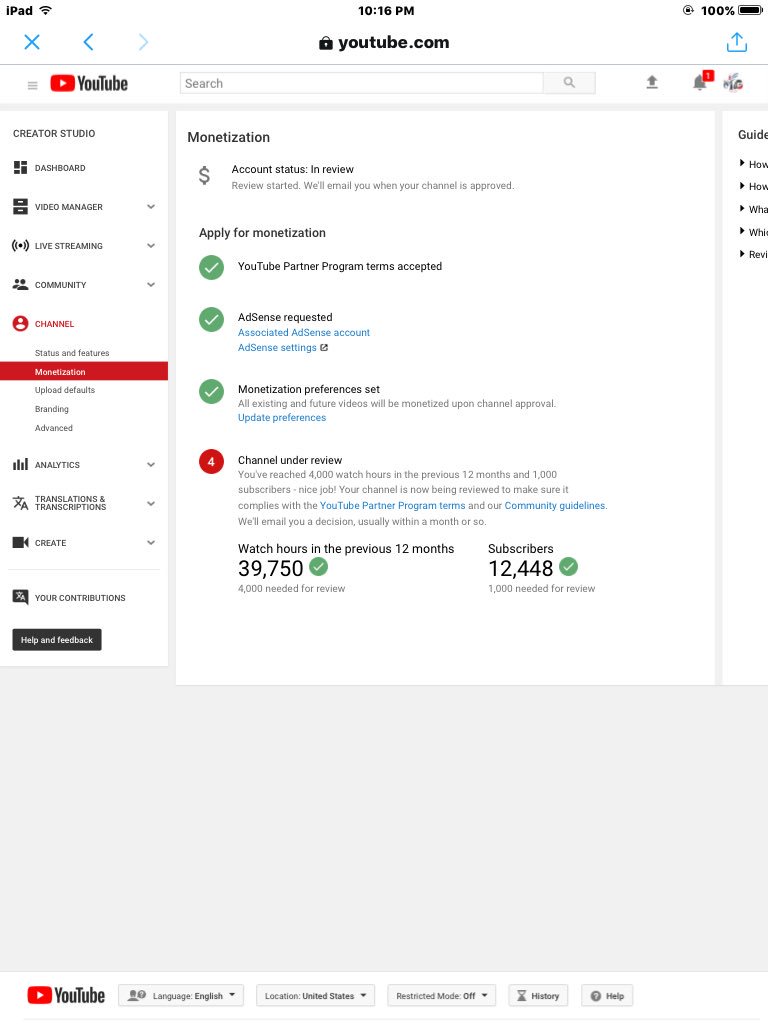Expand the Community chevron
The image size is (768, 1024).
pyautogui.click(x=151, y=285)
